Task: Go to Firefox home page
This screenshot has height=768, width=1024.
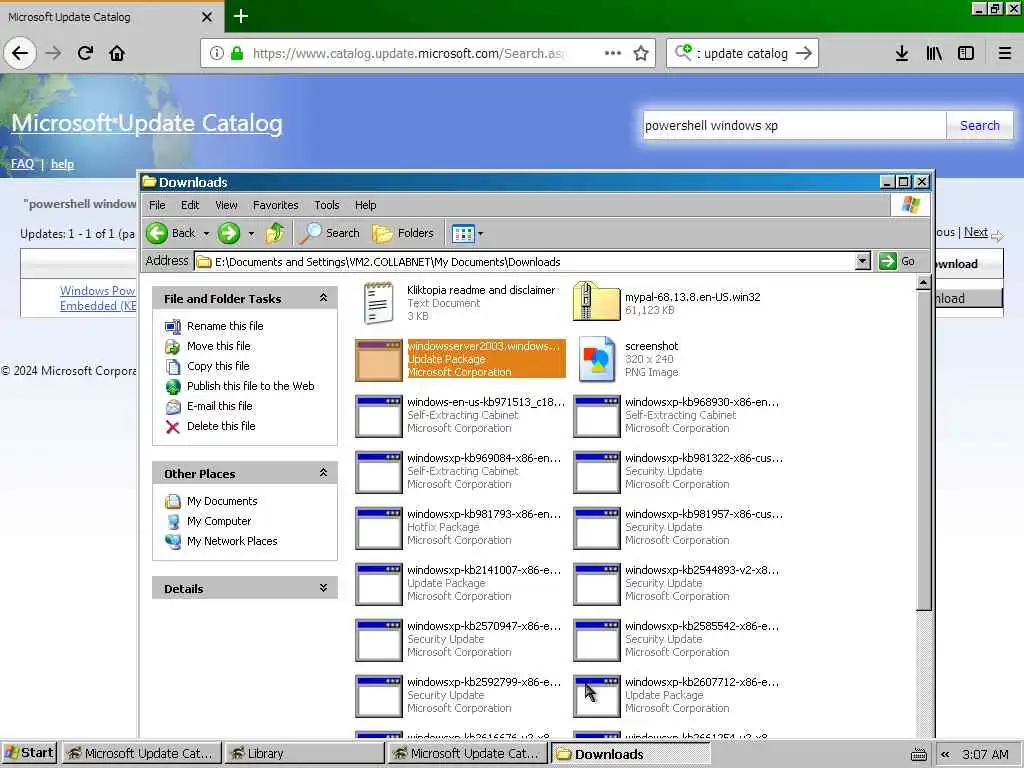Action: tap(117, 53)
